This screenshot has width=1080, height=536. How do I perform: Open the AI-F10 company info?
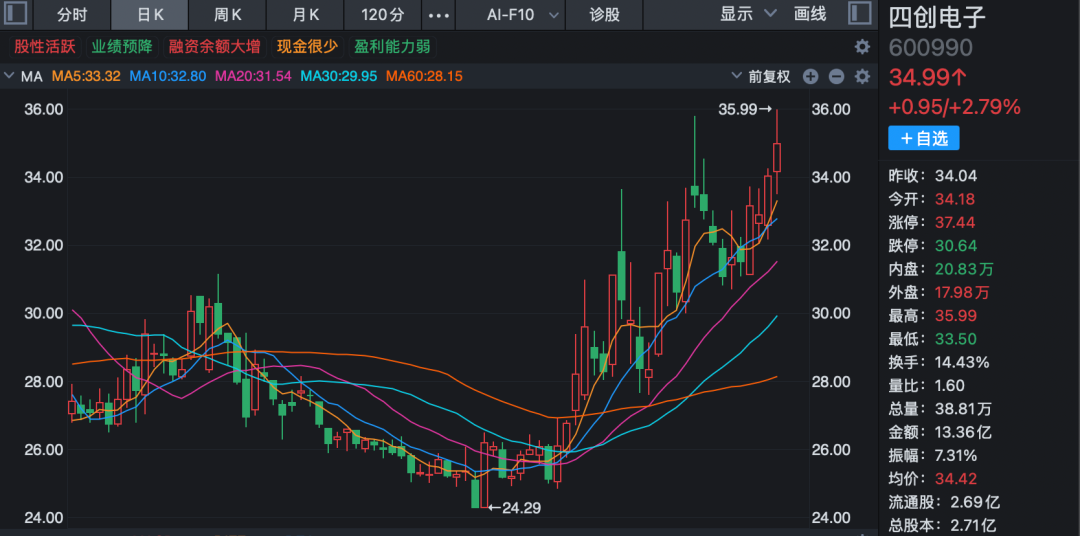coord(510,15)
